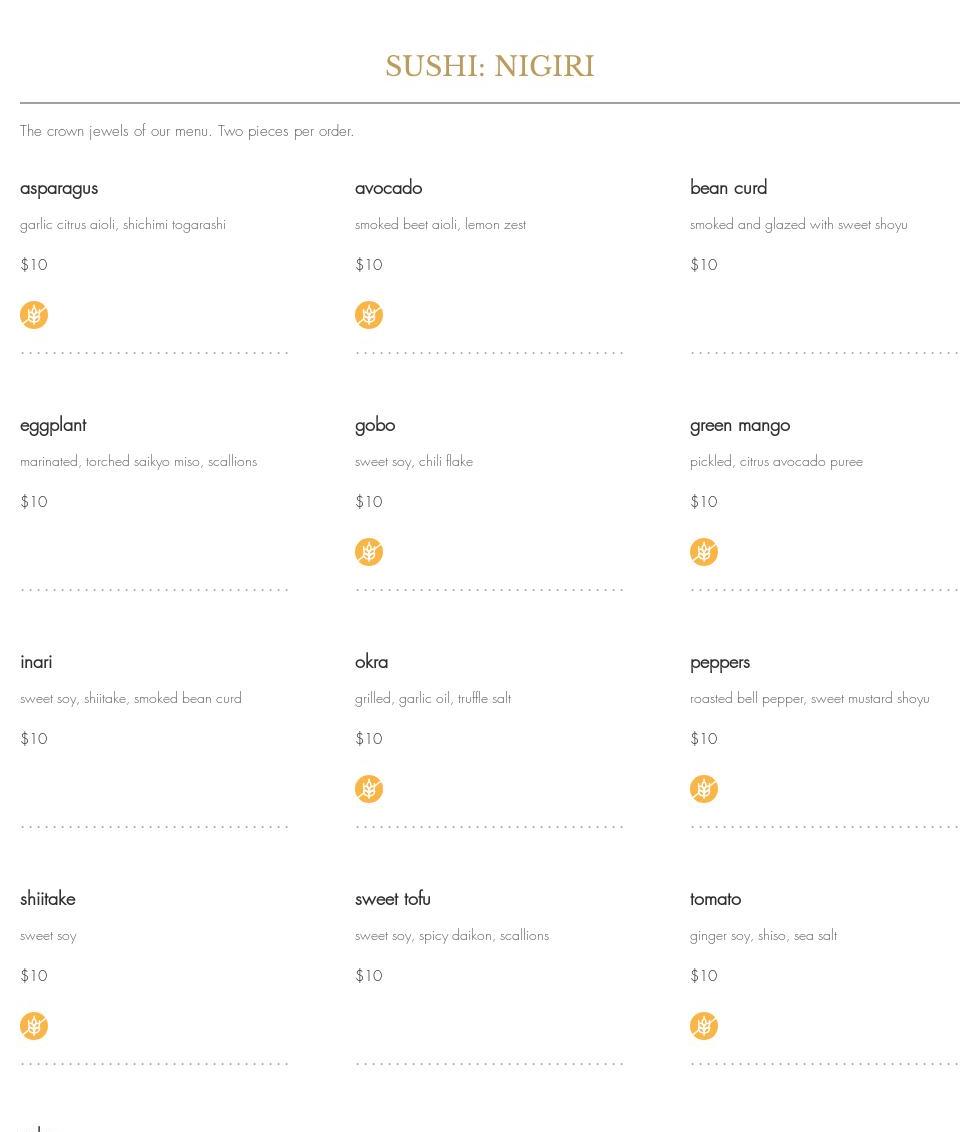965x1132 pixels.
Task: Click the gluten-free icon under tomato
Action: [x=704, y=1026]
